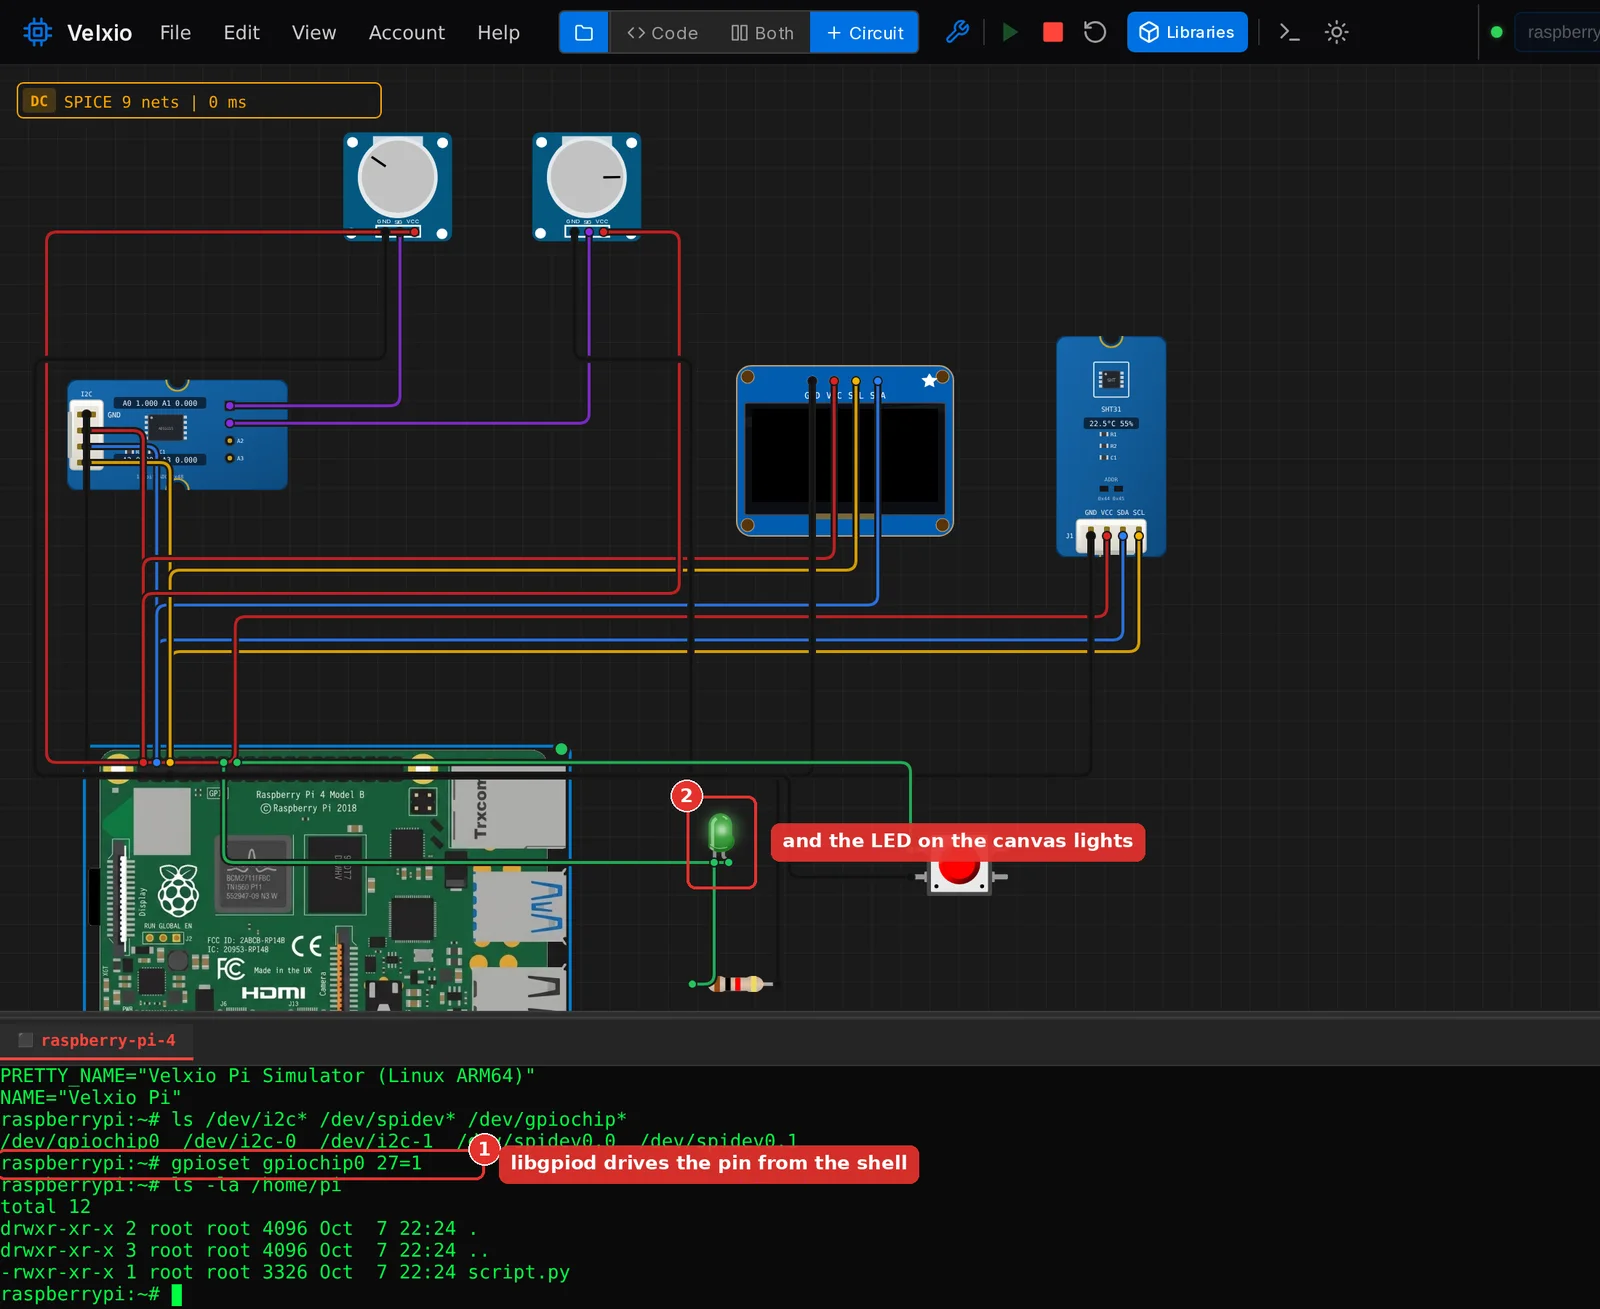Open the terminal prompt icon

[x=1290, y=32]
